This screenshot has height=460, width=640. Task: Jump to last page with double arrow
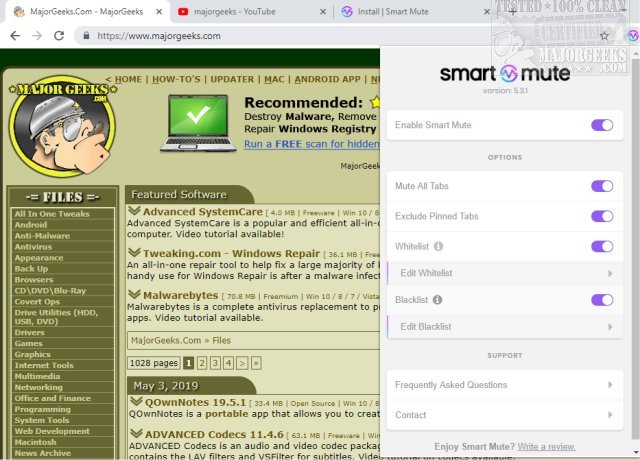tap(256, 363)
